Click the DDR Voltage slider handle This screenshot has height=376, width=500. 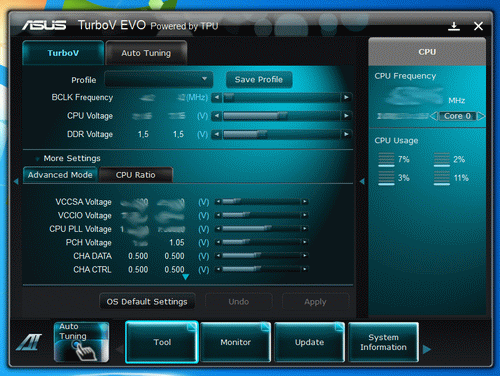point(262,134)
